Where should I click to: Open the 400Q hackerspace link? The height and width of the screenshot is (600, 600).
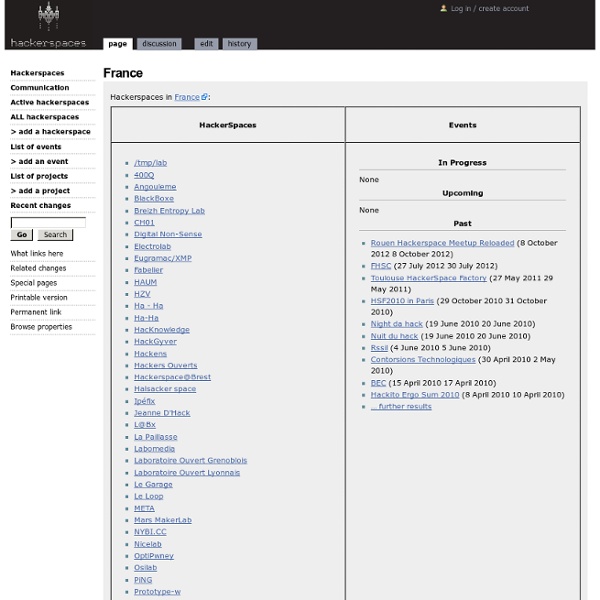coord(144,175)
